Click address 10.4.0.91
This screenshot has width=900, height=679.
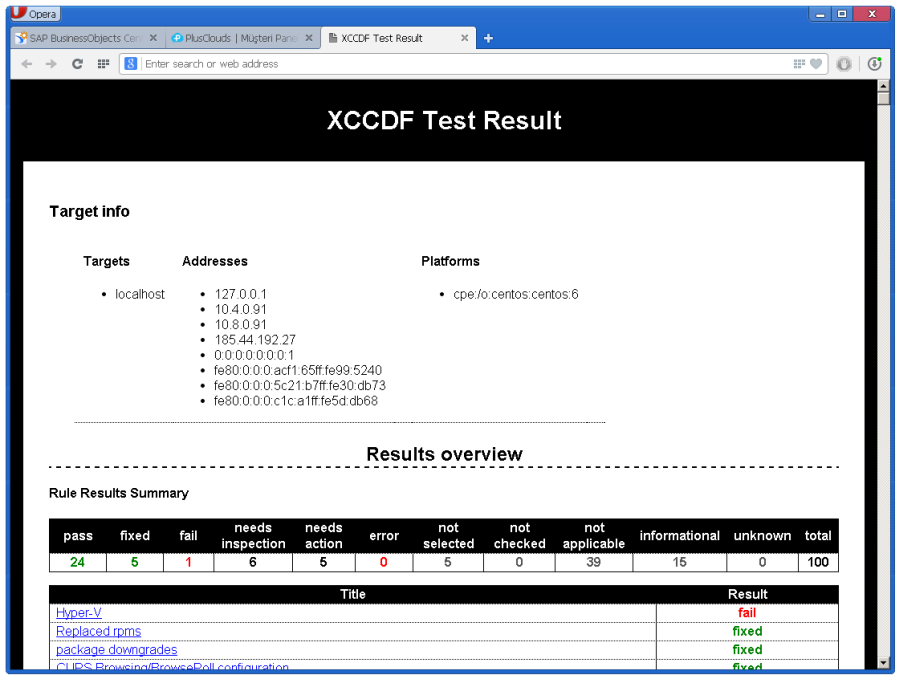[x=240, y=310]
